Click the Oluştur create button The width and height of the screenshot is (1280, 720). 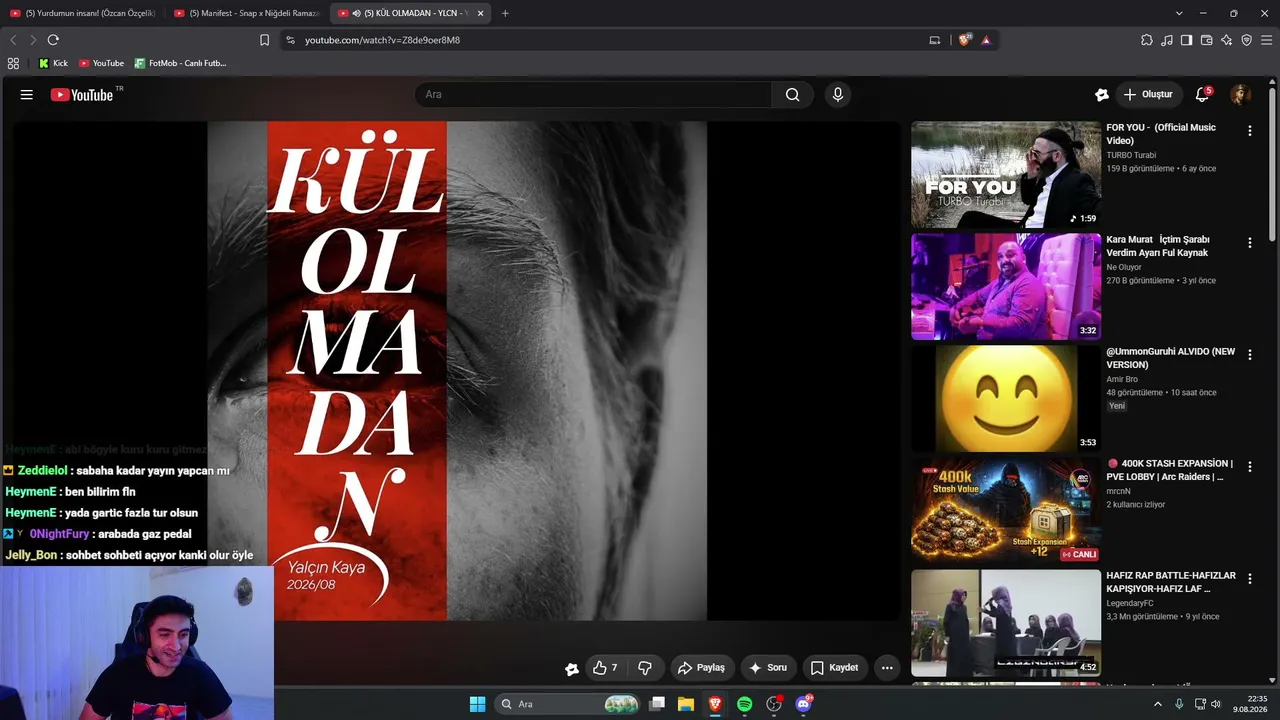1148,95
